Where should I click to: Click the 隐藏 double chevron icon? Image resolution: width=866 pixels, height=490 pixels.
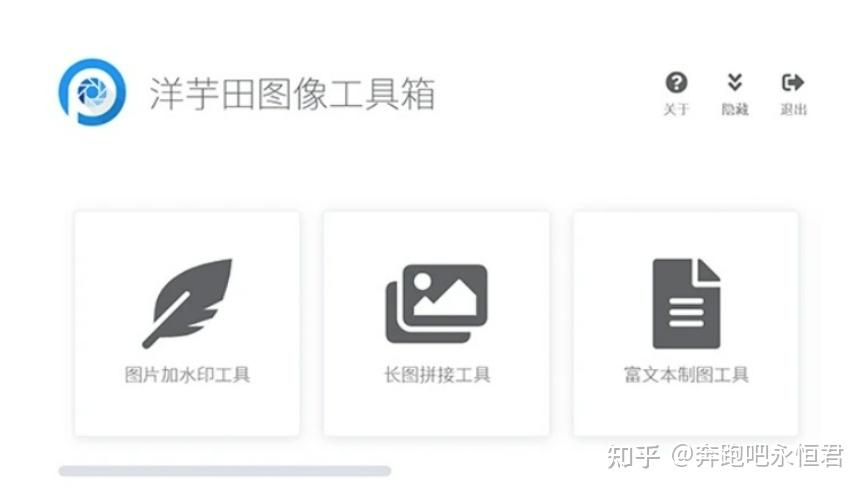coord(735,82)
